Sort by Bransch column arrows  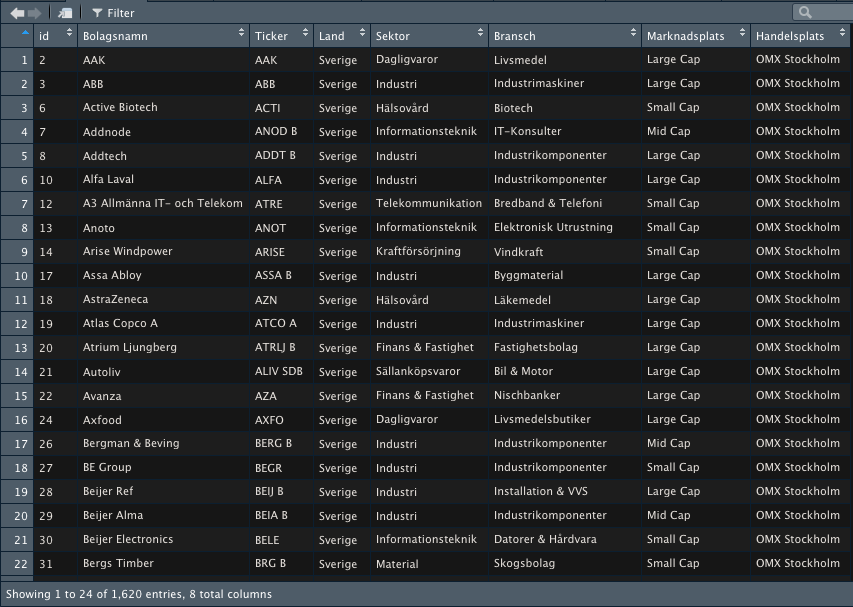click(633, 33)
